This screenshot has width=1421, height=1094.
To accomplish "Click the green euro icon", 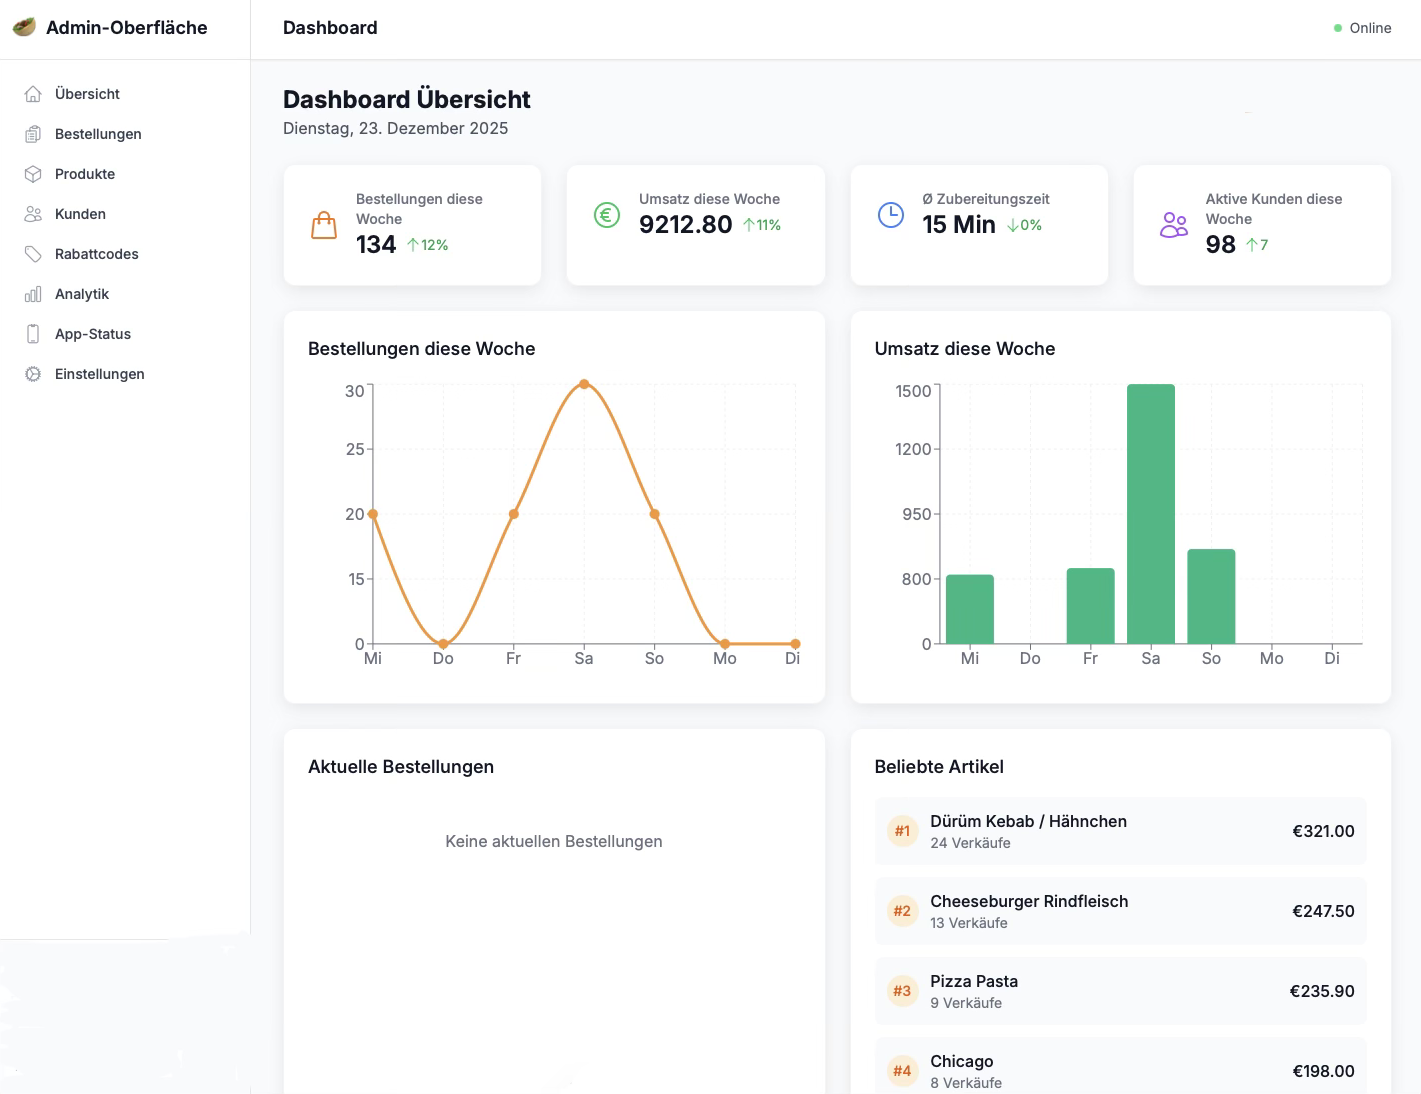I will point(606,214).
